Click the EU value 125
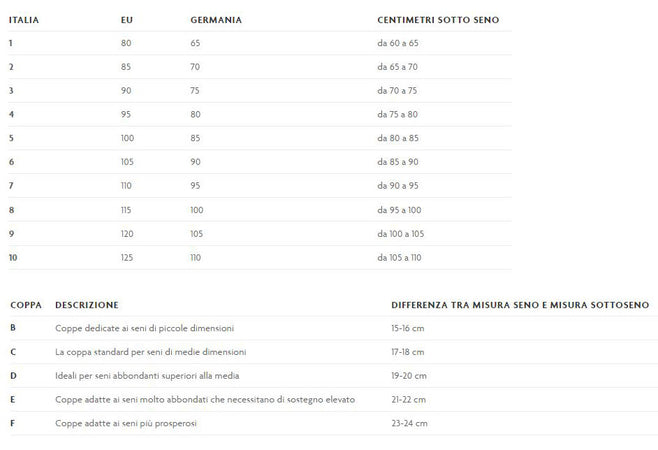 127,257
